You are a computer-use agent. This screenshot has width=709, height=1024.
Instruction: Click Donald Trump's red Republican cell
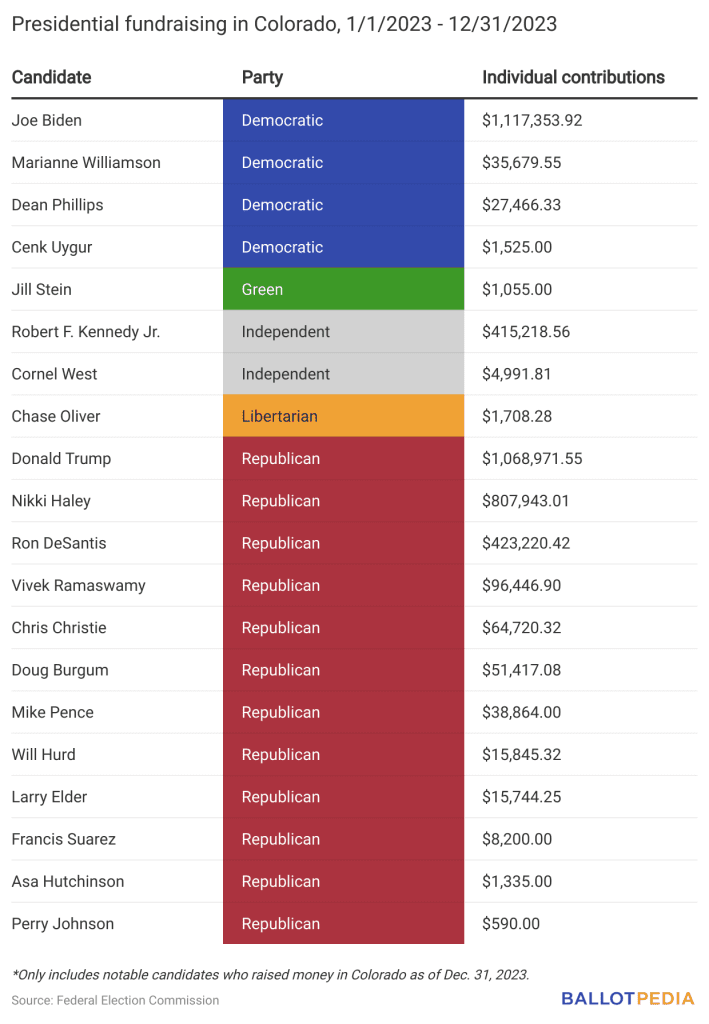click(343, 459)
